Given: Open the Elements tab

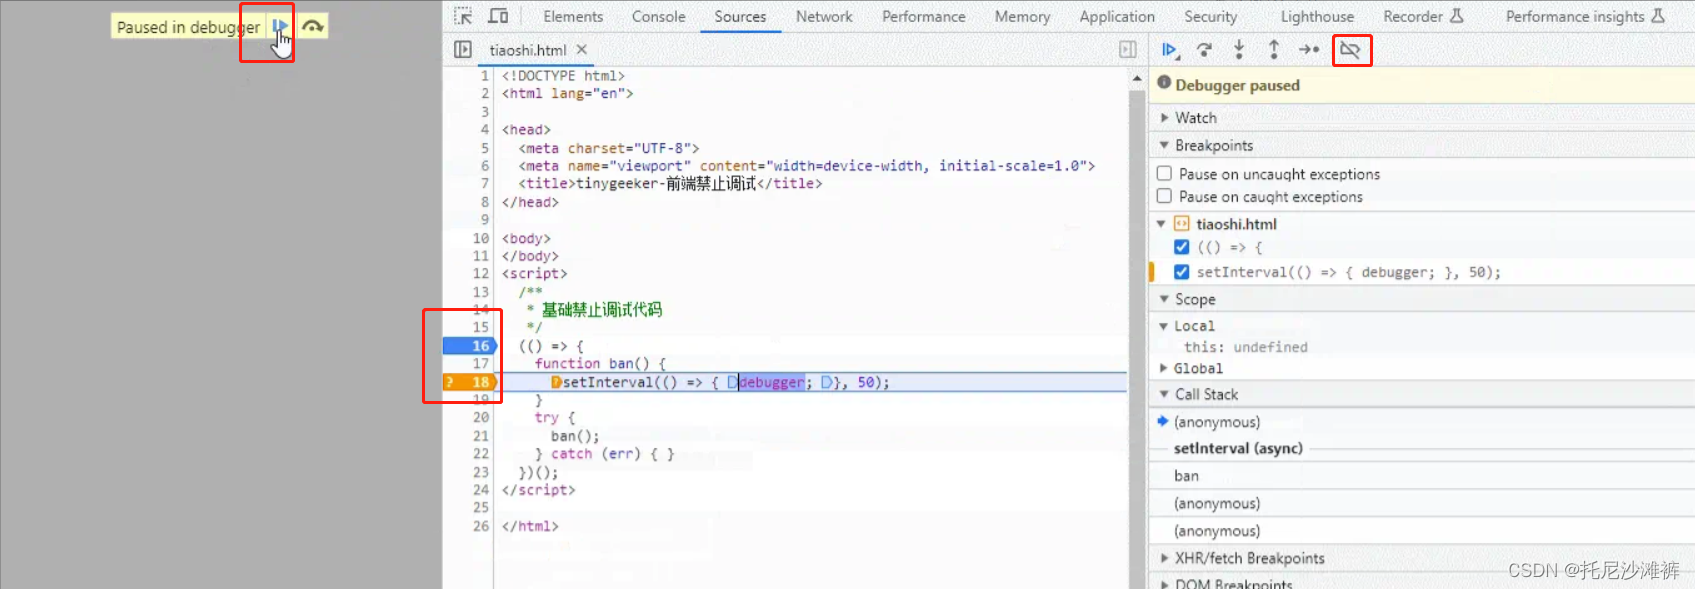Looking at the screenshot, I should tap(573, 16).
